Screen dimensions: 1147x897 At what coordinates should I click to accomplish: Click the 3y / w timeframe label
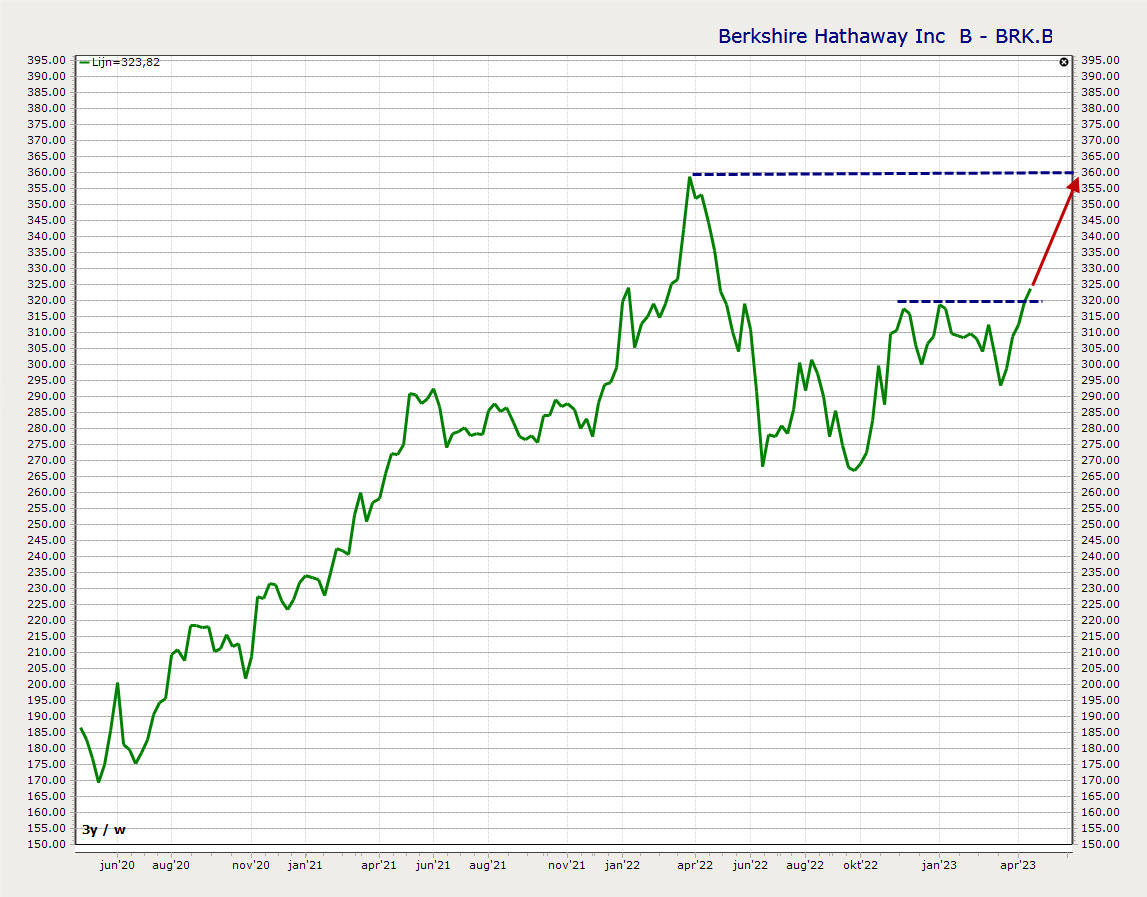point(104,829)
